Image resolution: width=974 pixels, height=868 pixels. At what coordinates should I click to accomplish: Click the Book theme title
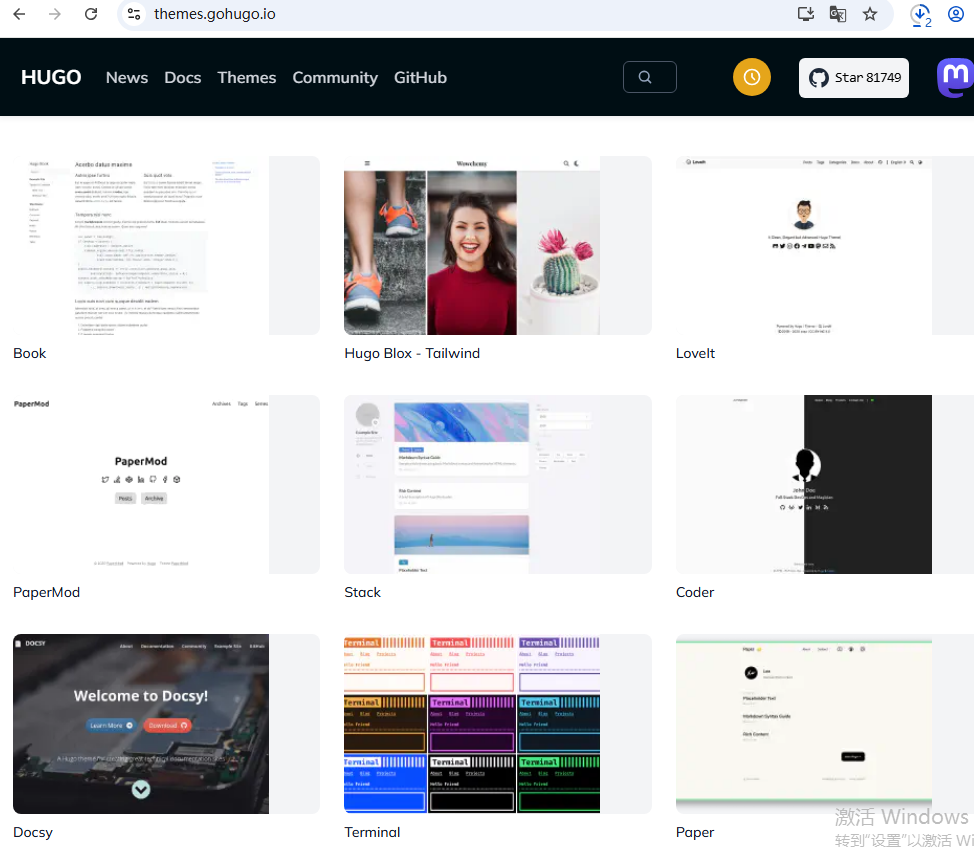(x=30, y=354)
